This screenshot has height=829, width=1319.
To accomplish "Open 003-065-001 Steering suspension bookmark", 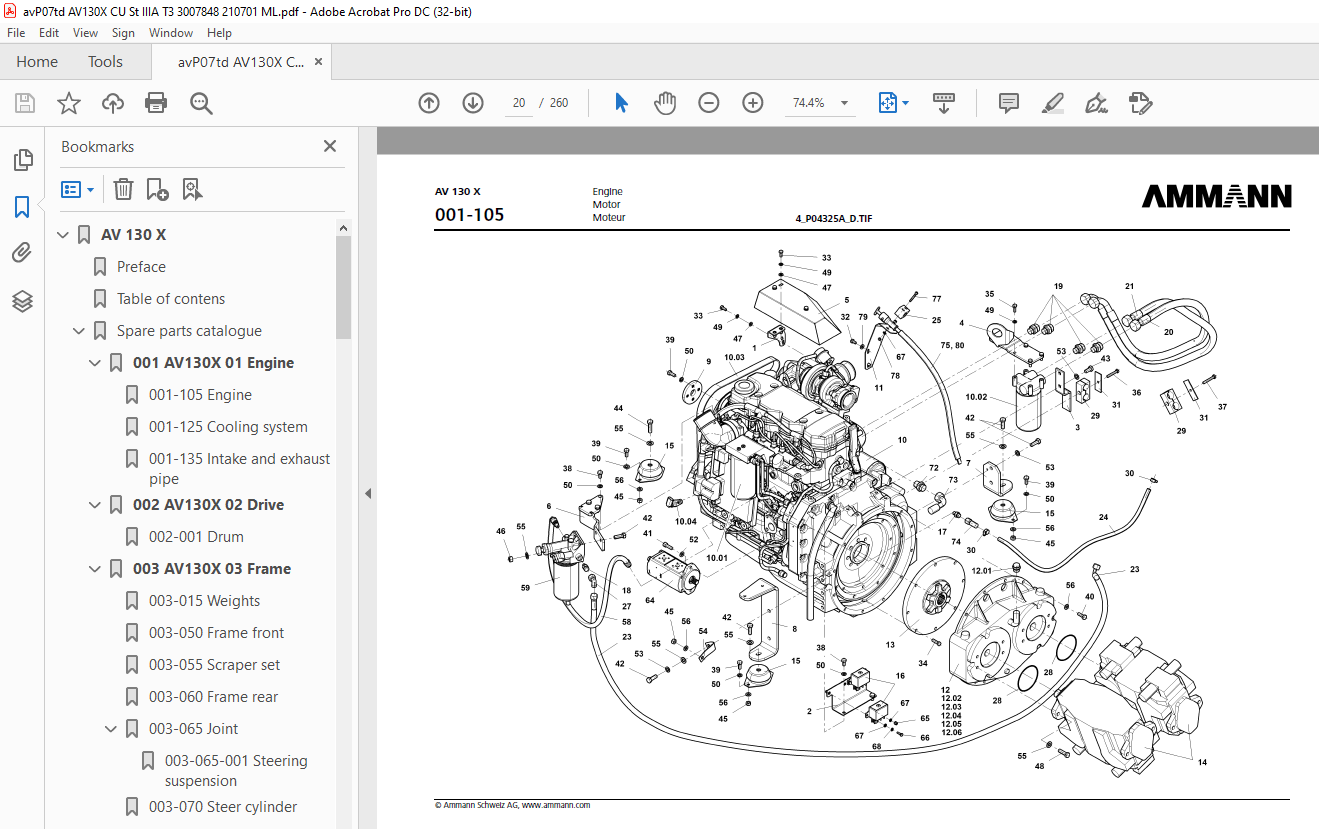I will pos(236,770).
